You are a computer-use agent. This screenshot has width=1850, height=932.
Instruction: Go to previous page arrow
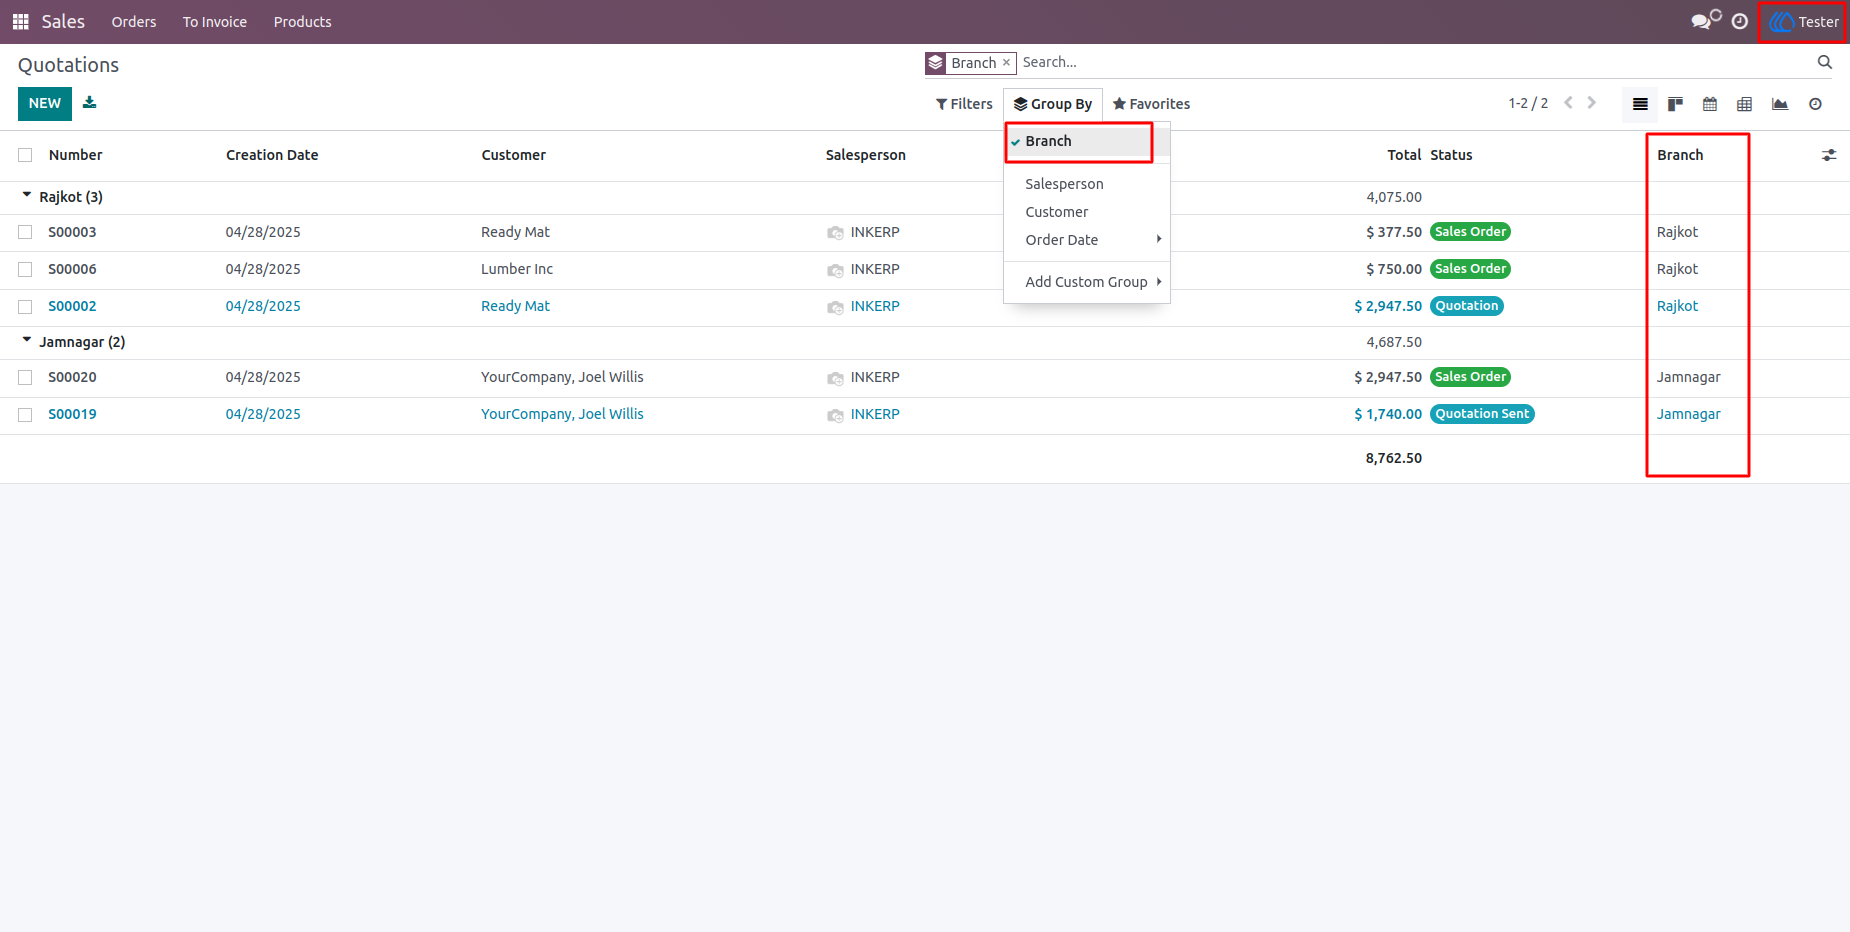[1568, 103]
